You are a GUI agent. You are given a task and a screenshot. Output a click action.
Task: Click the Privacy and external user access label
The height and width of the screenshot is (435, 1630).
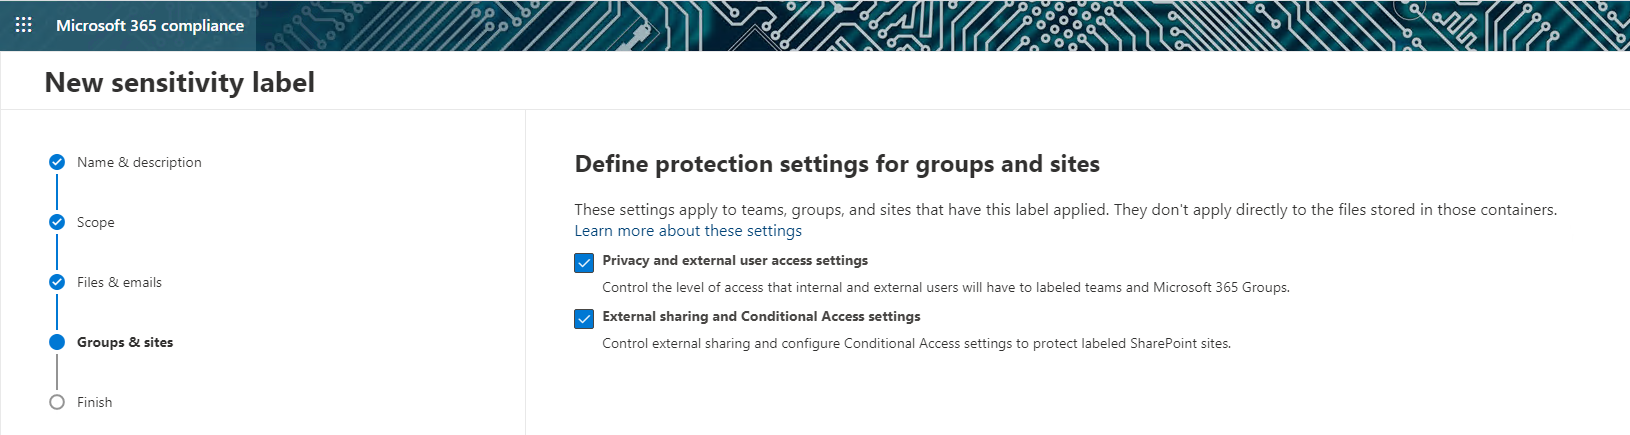735,260
